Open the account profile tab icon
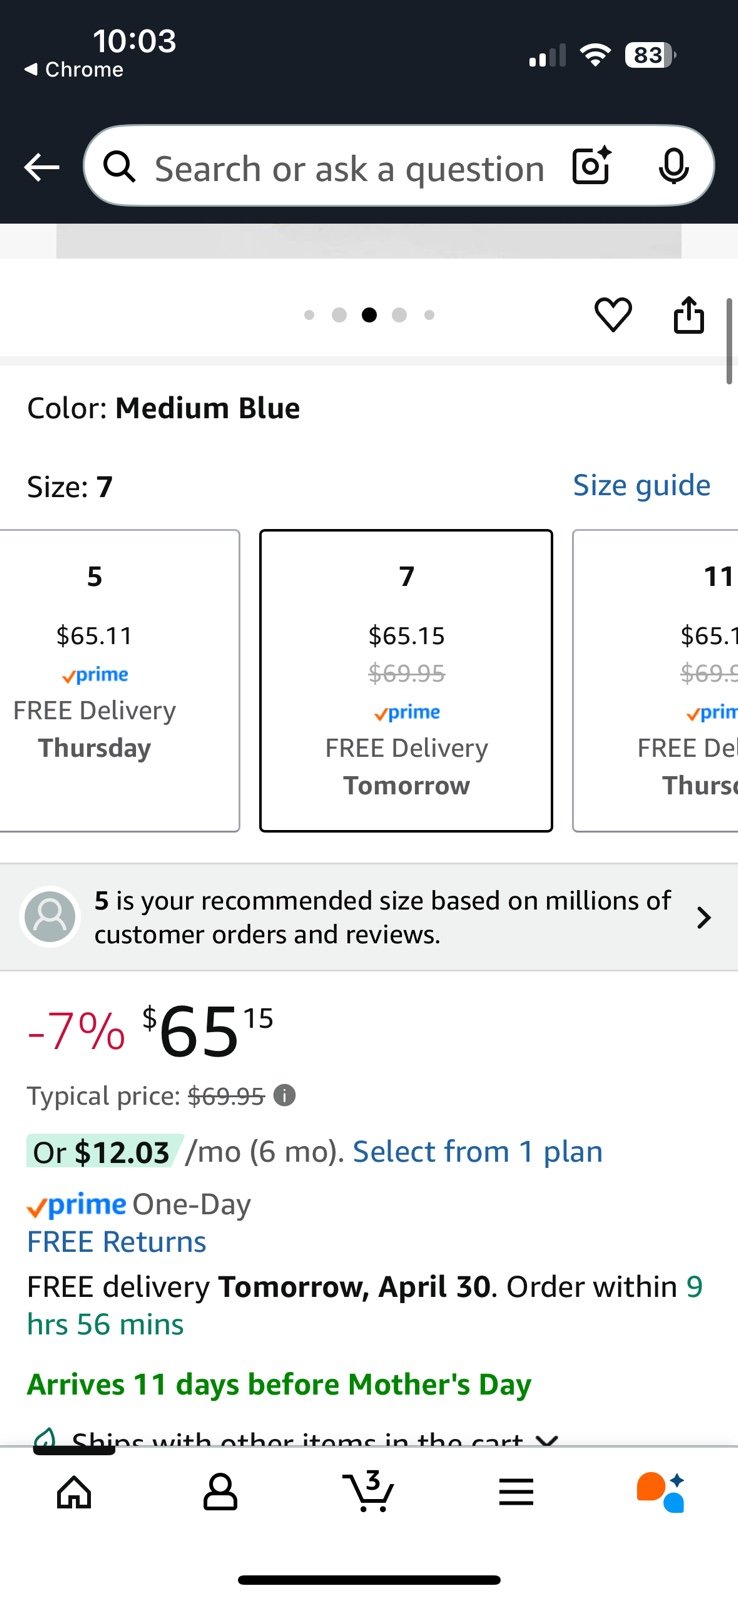Viewport: 738px width, 1600px height. tap(220, 1492)
